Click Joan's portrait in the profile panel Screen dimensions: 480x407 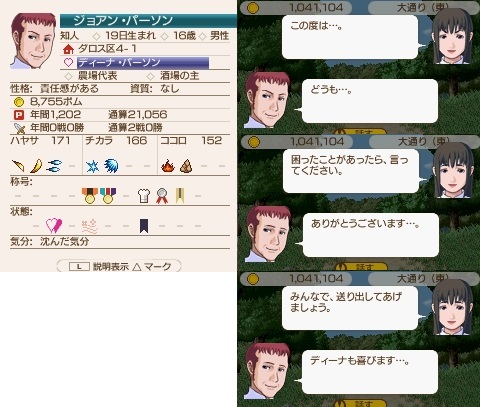tap(33, 41)
